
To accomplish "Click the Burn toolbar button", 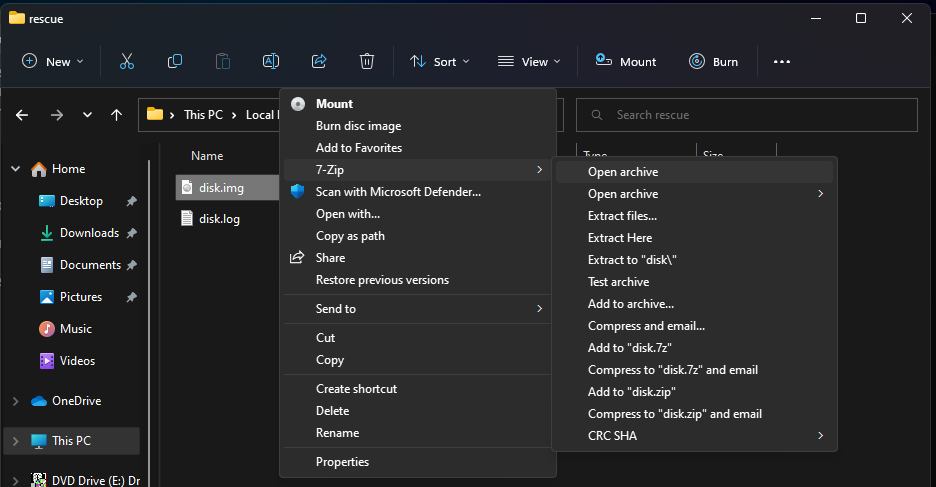I will tap(713, 61).
